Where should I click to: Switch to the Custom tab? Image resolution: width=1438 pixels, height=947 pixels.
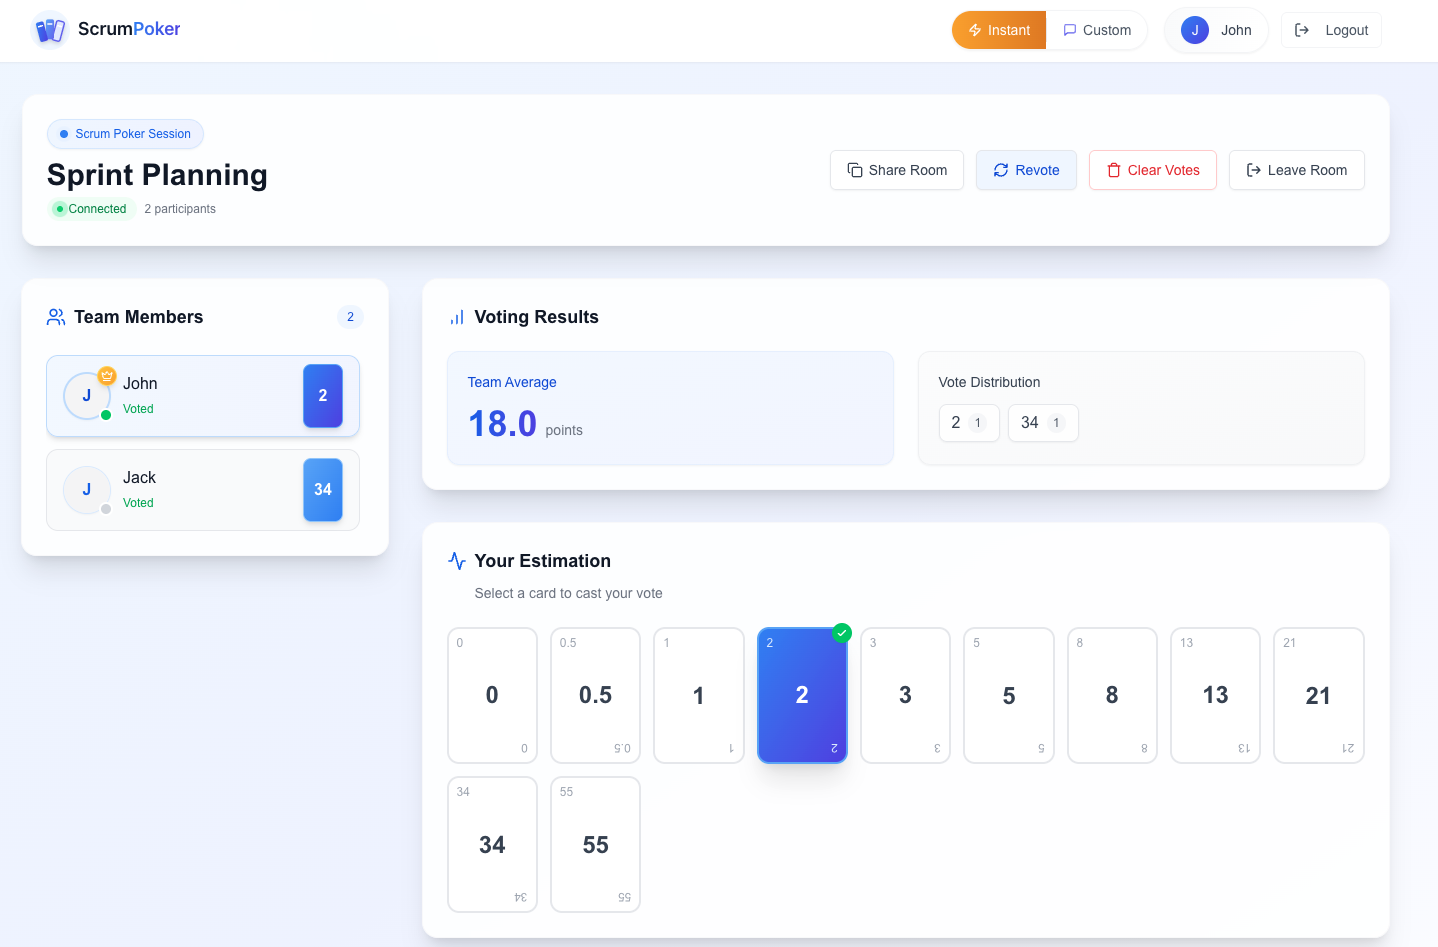coord(1097,30)
